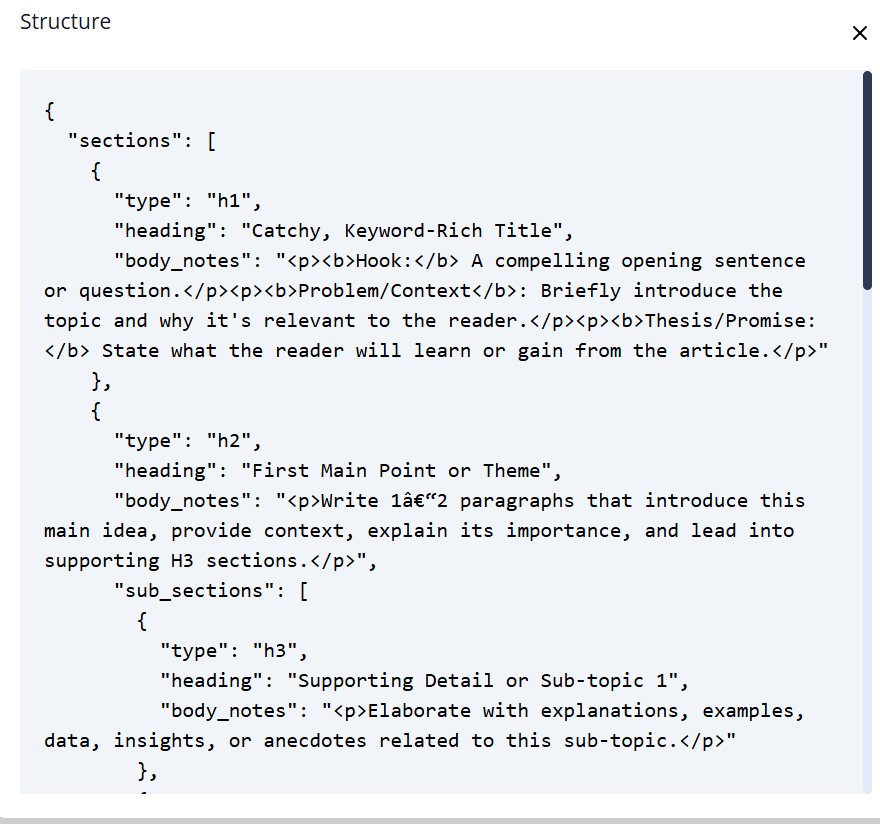Click the "Catchy, Keyword-Rich Title" heading value
Screen dimensions: 880x824
405,231
